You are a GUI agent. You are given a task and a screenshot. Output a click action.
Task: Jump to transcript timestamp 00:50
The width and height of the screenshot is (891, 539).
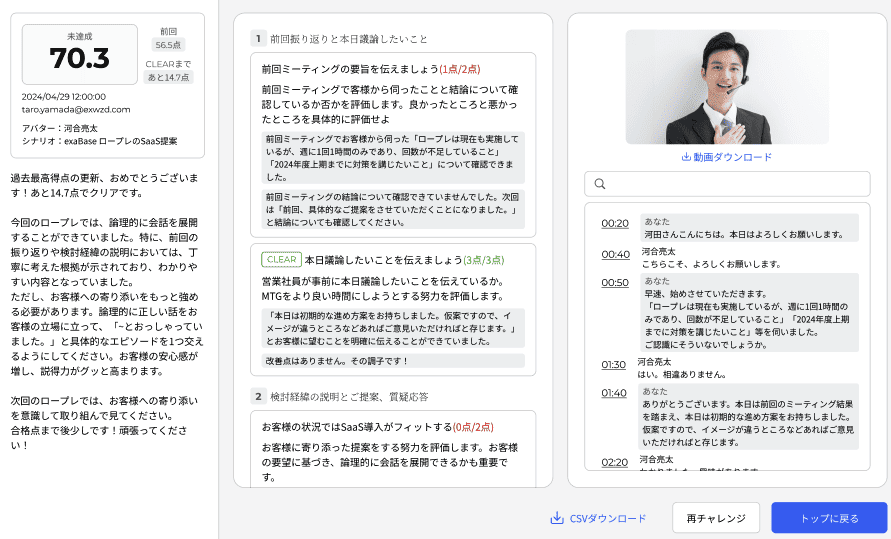point(615,283)
